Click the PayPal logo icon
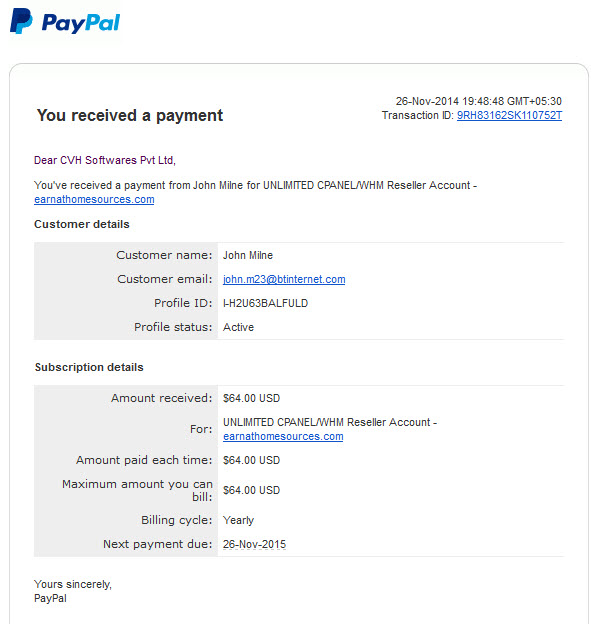609x624 pixels. [x=21, y=21]
